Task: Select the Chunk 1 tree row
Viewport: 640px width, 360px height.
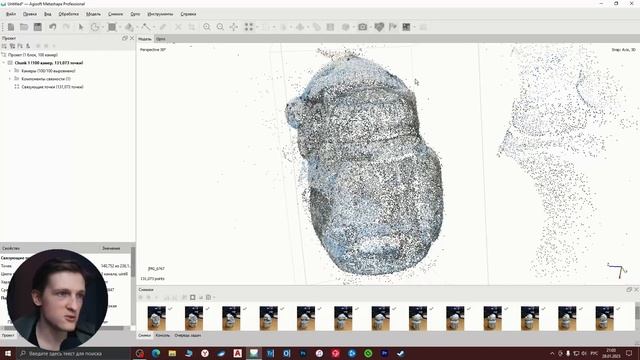Action: point(49,63)
